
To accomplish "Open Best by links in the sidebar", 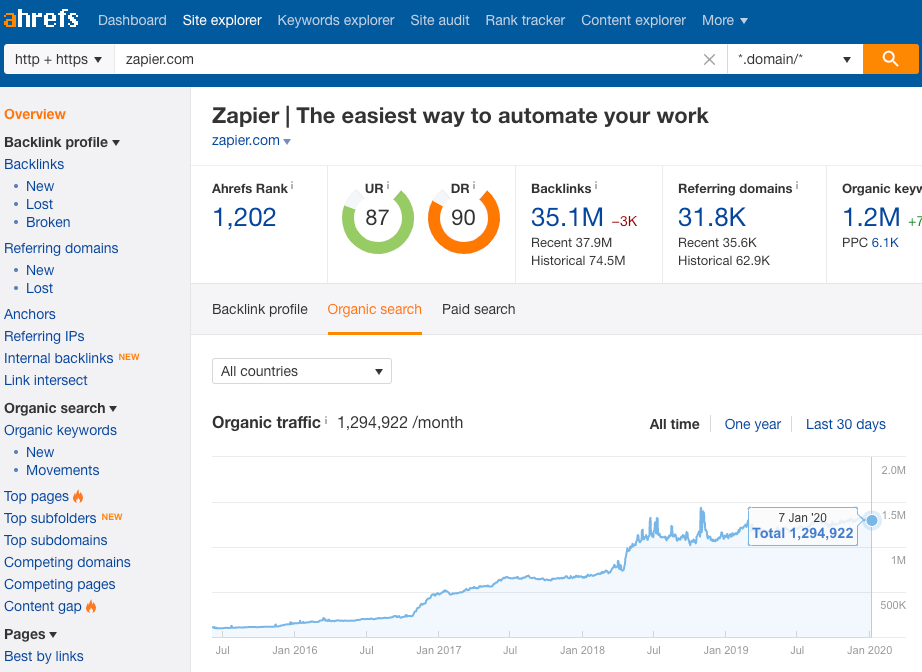I will [46, 656].
